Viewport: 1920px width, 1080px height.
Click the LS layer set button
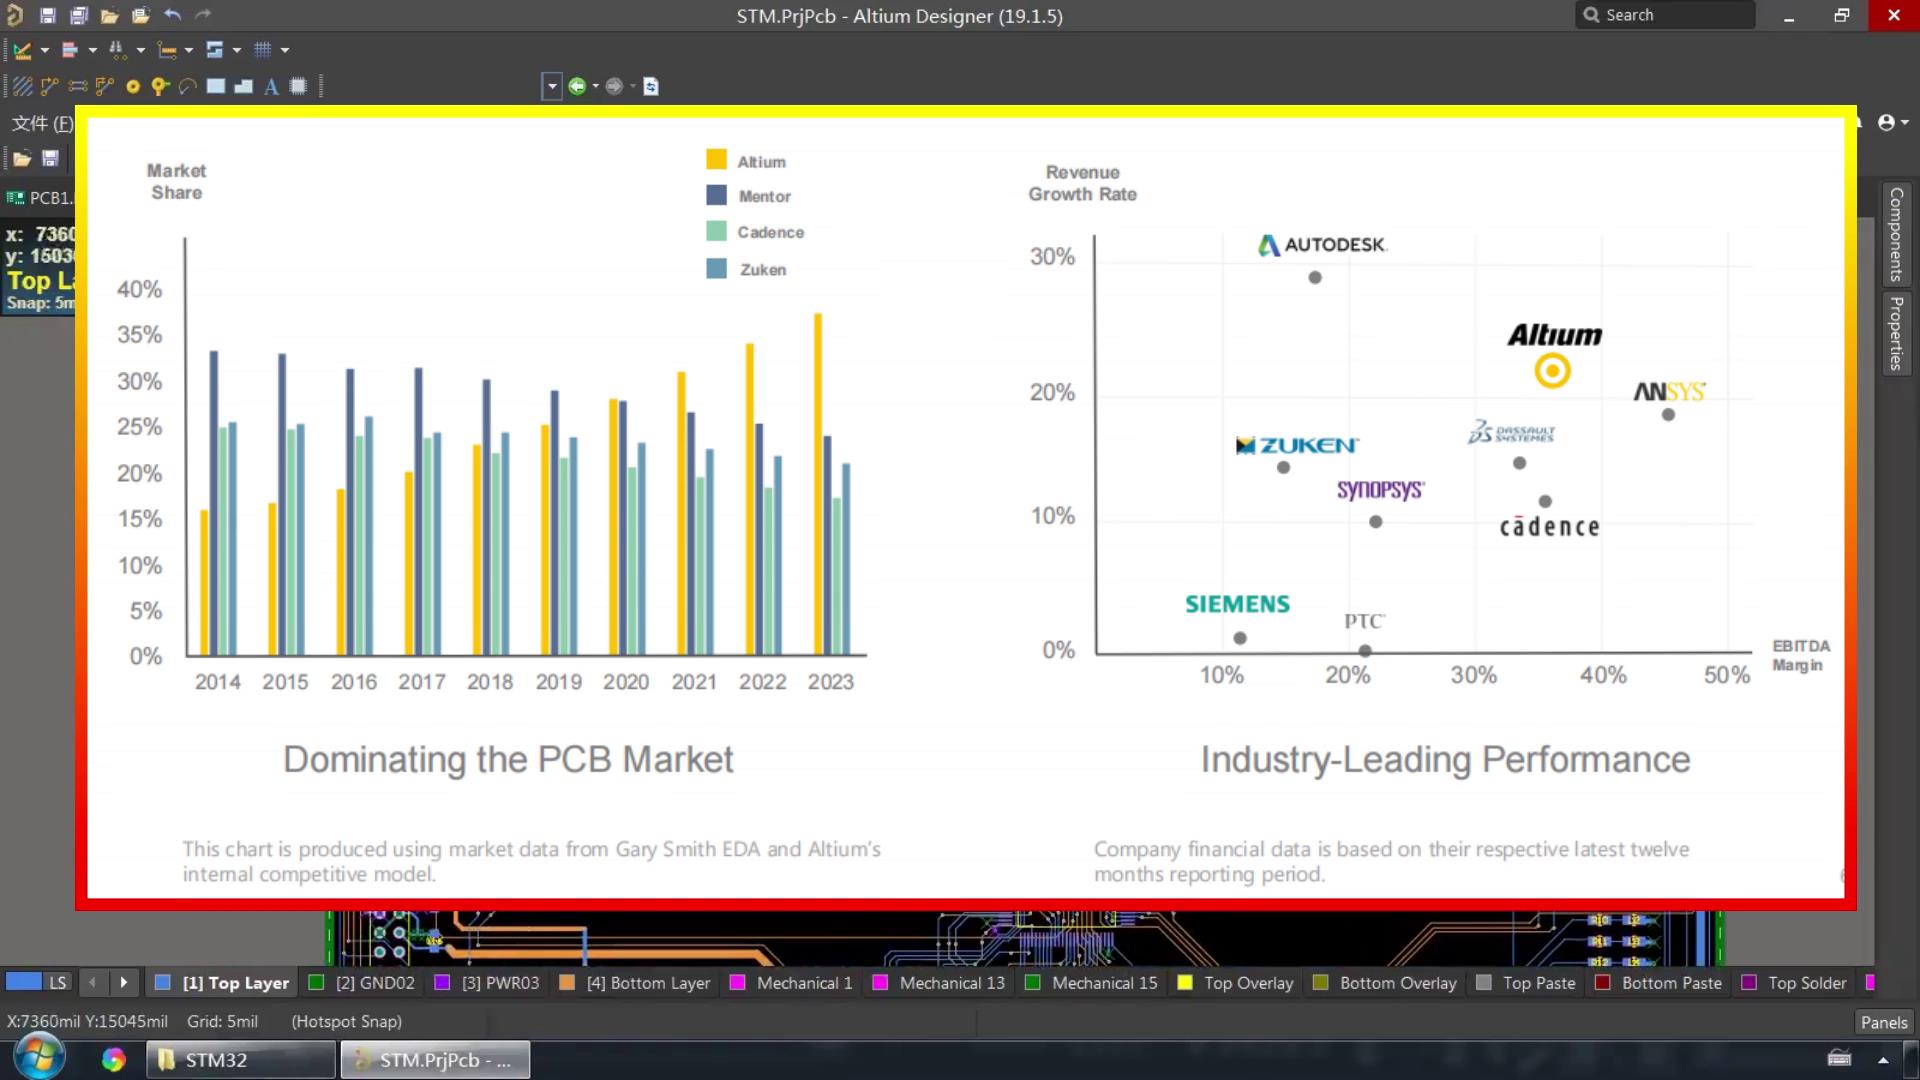58,983
